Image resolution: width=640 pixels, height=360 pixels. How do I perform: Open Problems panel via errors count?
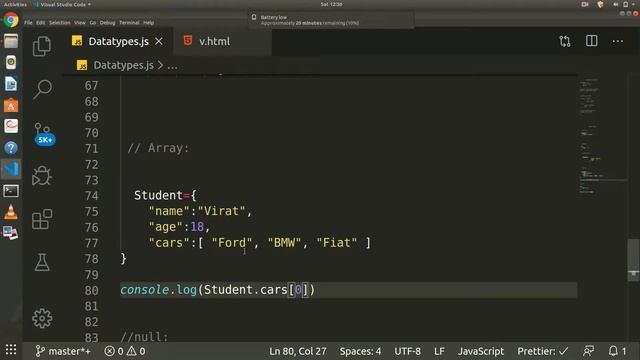click(114, 351)
